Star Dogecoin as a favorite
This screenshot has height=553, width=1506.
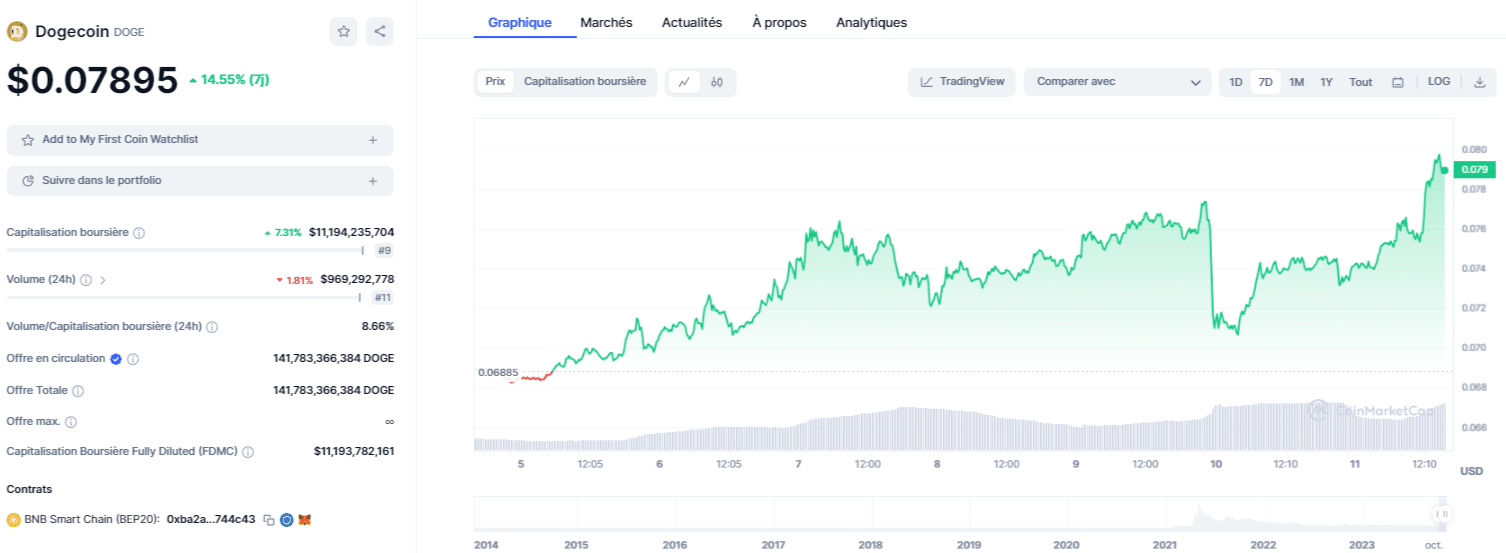coord(344,32)
